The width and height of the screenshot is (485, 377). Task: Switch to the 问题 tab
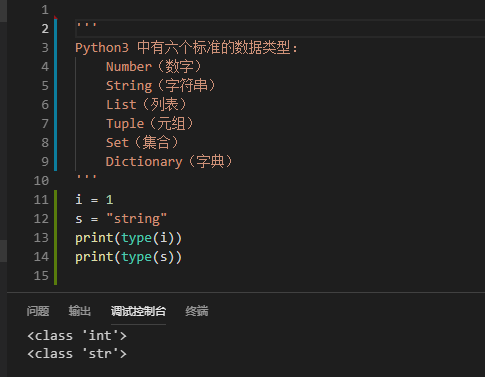click(38, 311)
